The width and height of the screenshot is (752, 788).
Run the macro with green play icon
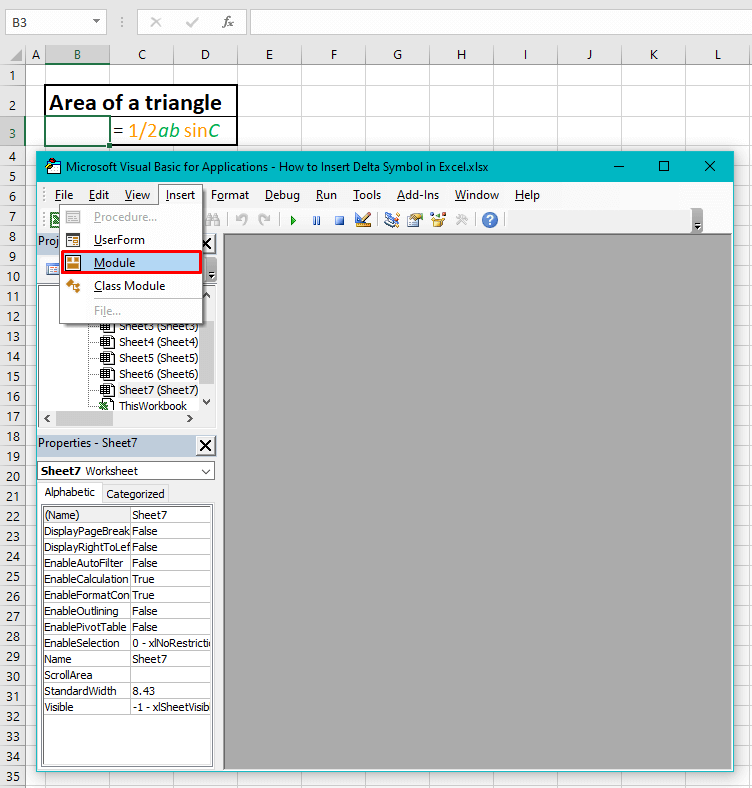[293, 220]
